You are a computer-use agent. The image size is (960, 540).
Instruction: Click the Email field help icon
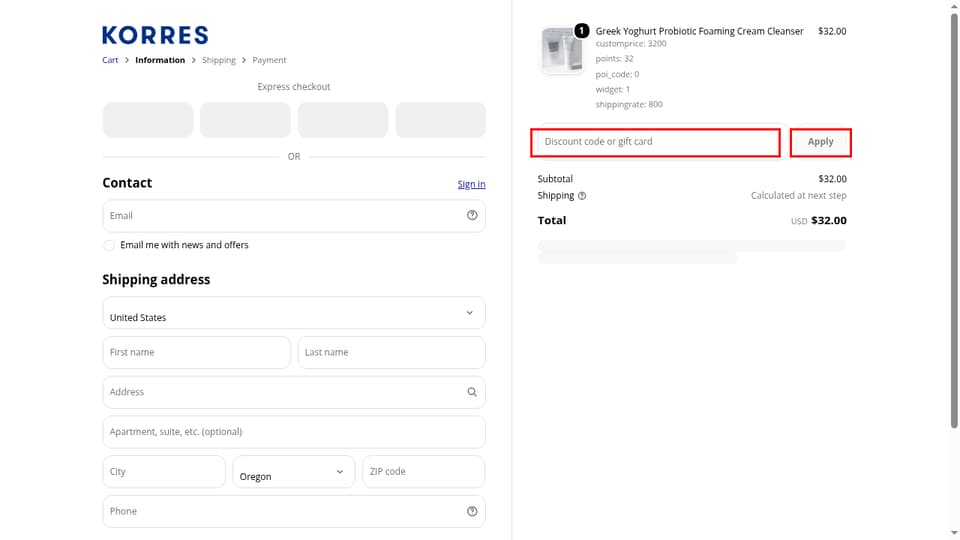tap(472, 216)
